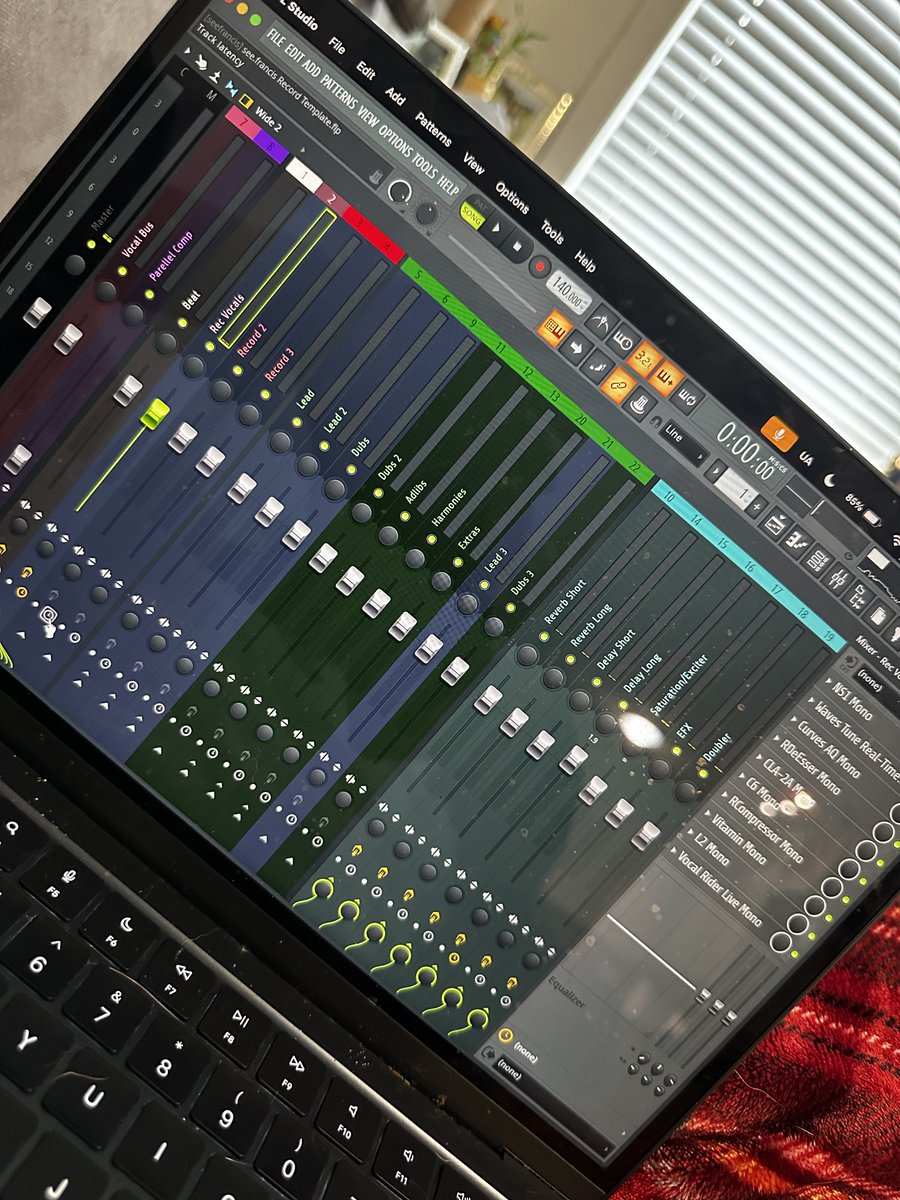Toggle the 3.2.1 countdown before recording icon
This screenshot has width=900, height=1200.
(x=646, y=359)
